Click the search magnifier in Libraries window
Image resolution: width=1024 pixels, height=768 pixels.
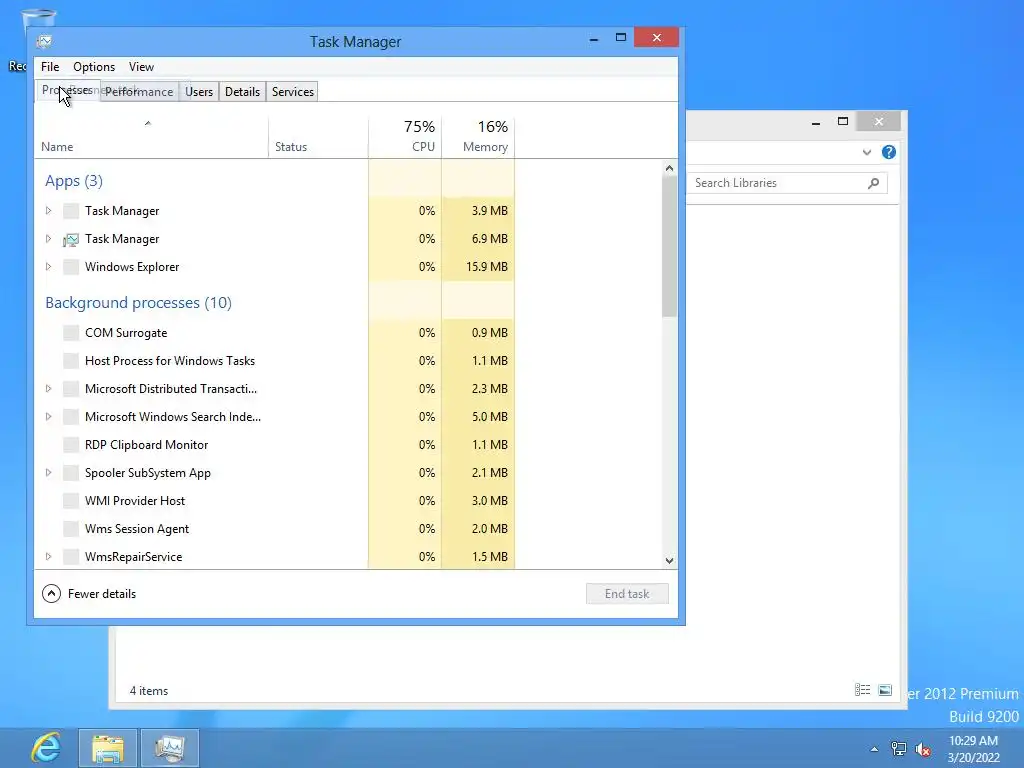coord(873,184)
